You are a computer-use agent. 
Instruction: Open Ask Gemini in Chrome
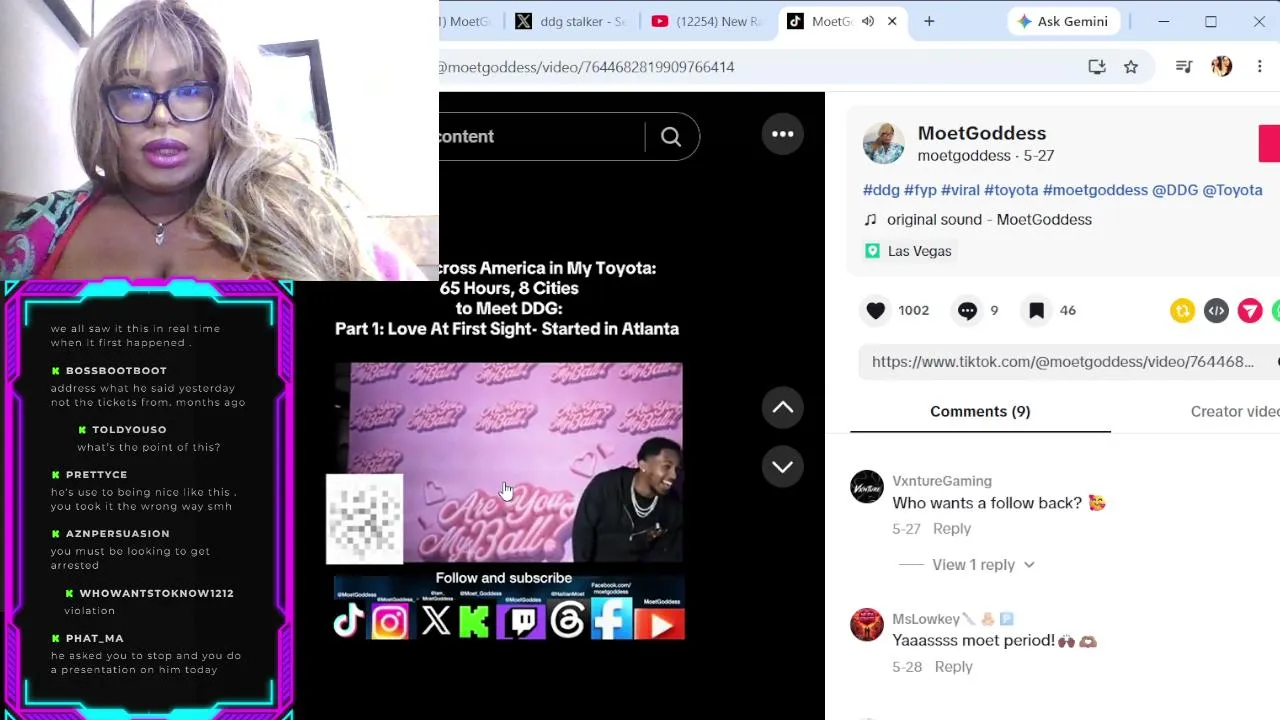[1062, 21]
